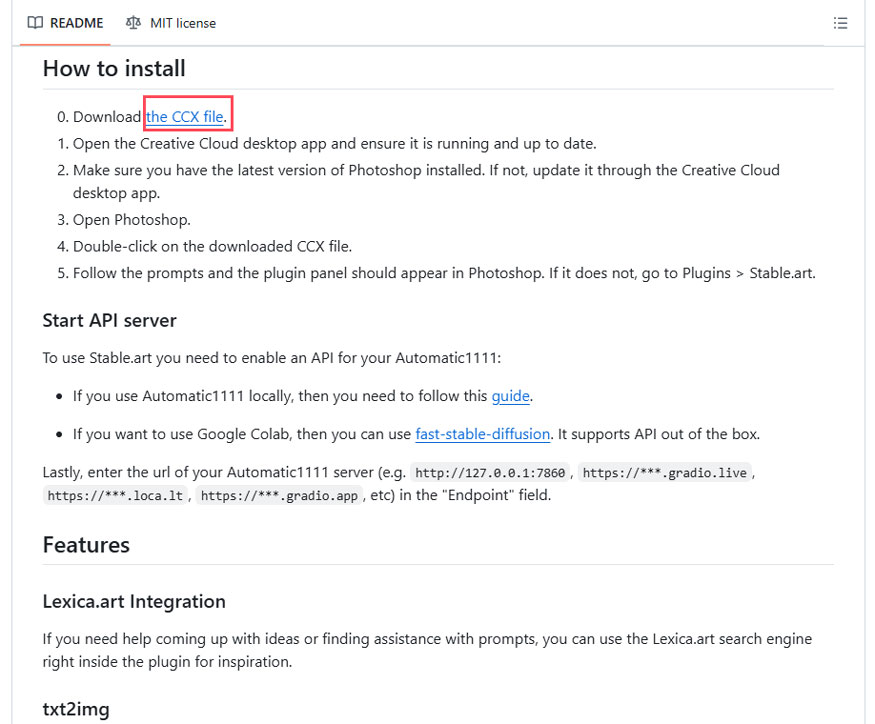This screenshot has height=724, width=875.
Task: Click the paragraph describing the Lexica.art search engine
Action: point(427,650)
